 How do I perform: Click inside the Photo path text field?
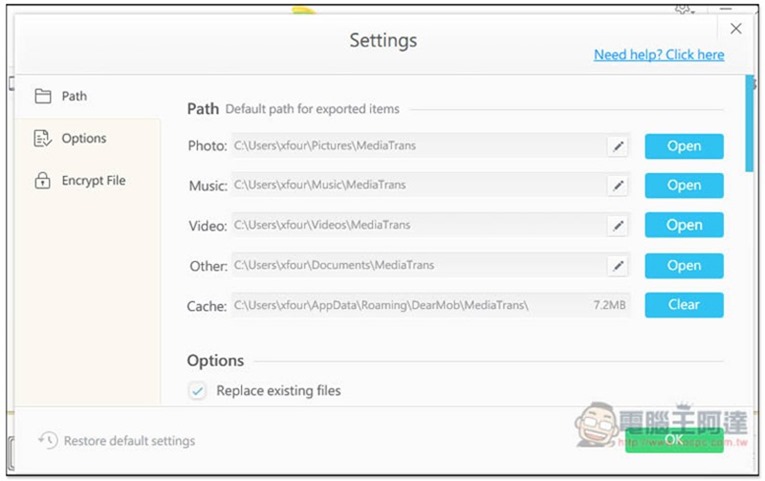(420, 146)
